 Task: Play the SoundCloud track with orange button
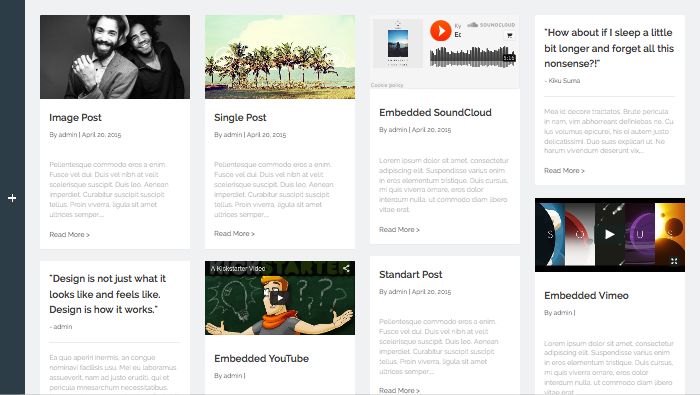441,31
